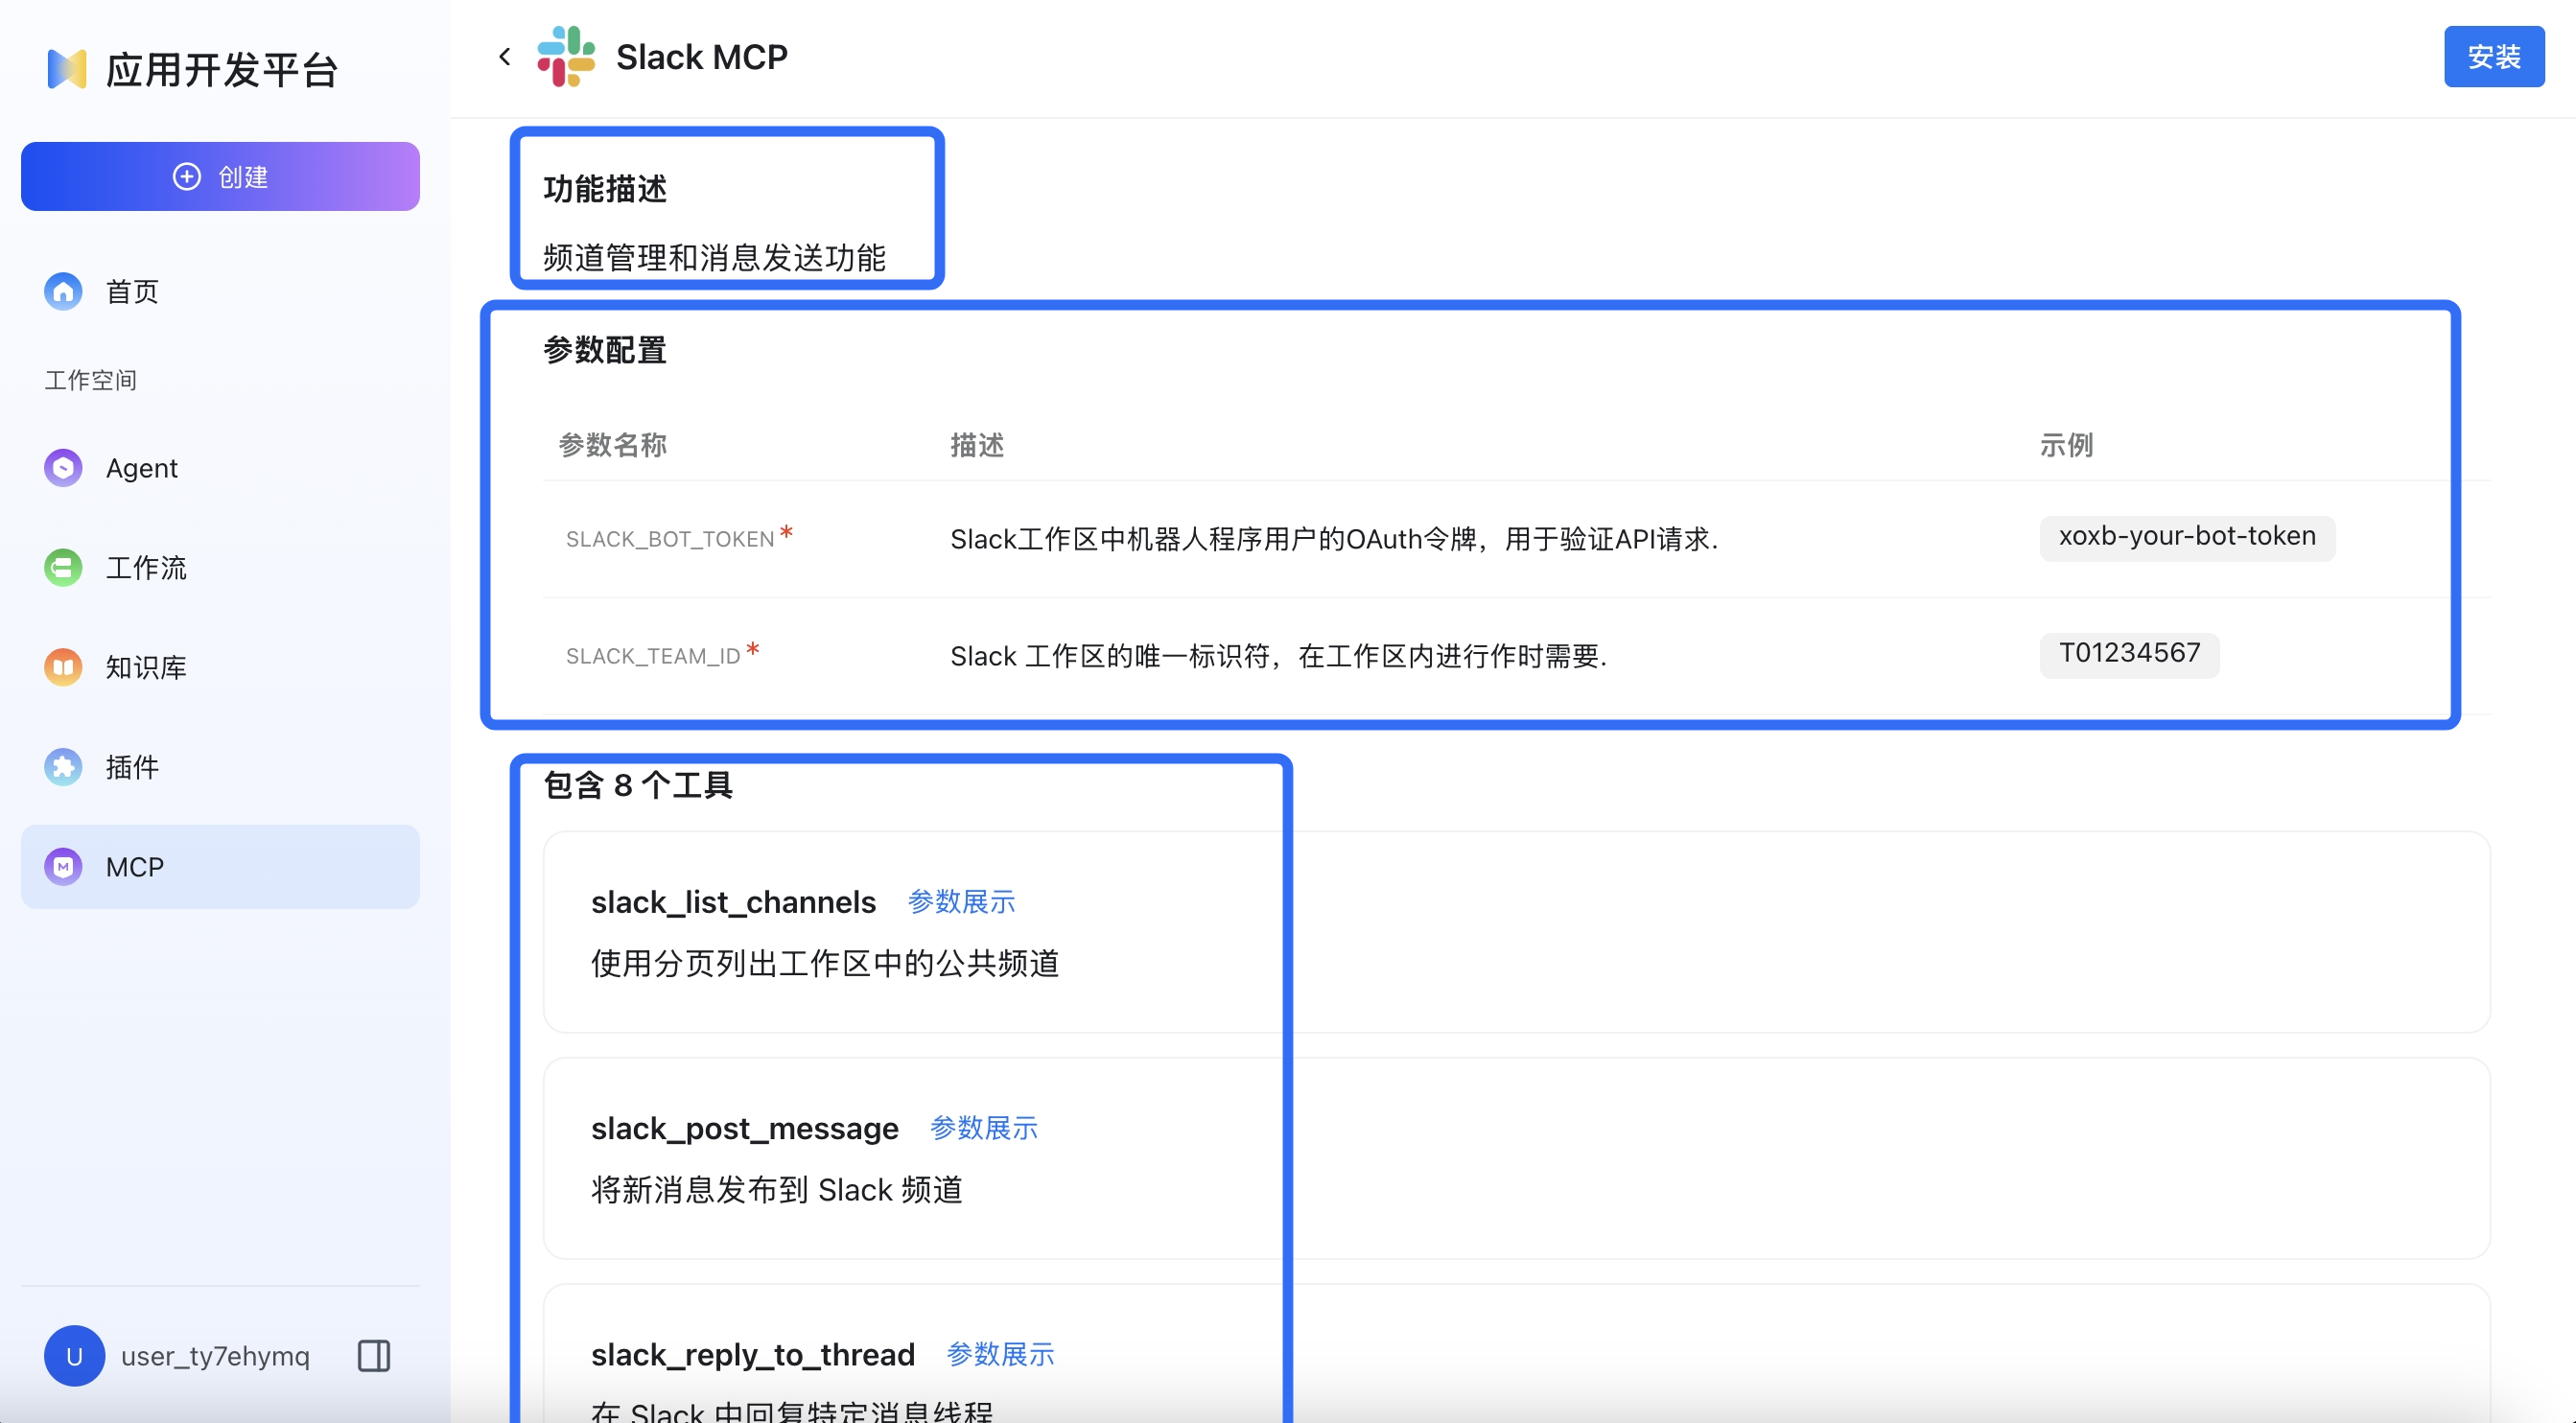Click the 知识库 knowledge base icon
Viewport: 2576px width, 1423px height.
pyautogui.click(x=63, y=667)
